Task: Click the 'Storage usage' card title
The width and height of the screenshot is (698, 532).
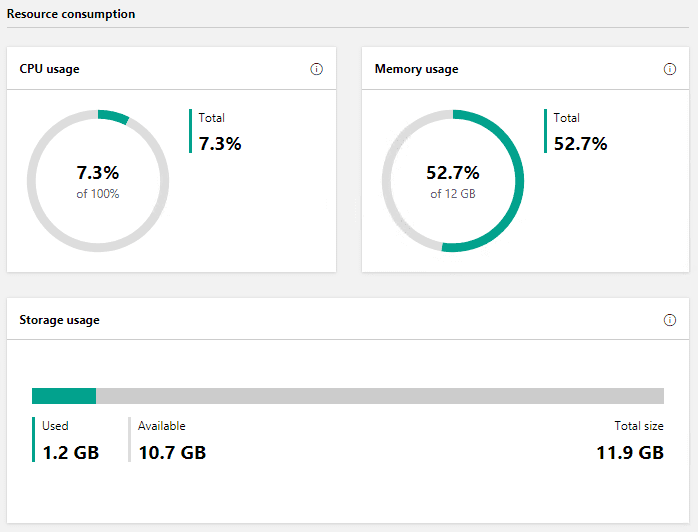Action: pyautogui.click(x=59, y=320)
